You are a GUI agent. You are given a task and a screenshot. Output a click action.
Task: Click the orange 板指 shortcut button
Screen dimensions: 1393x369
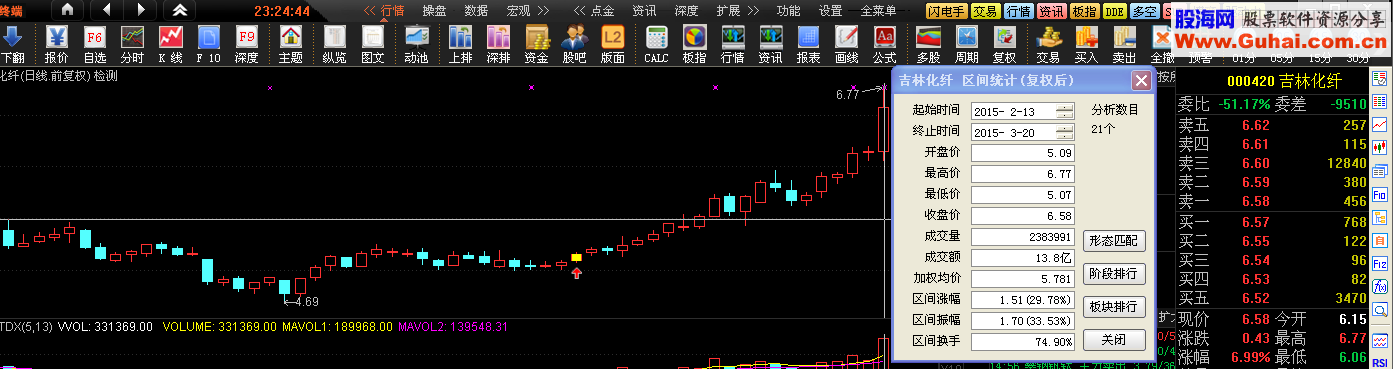click(1084, 12)
